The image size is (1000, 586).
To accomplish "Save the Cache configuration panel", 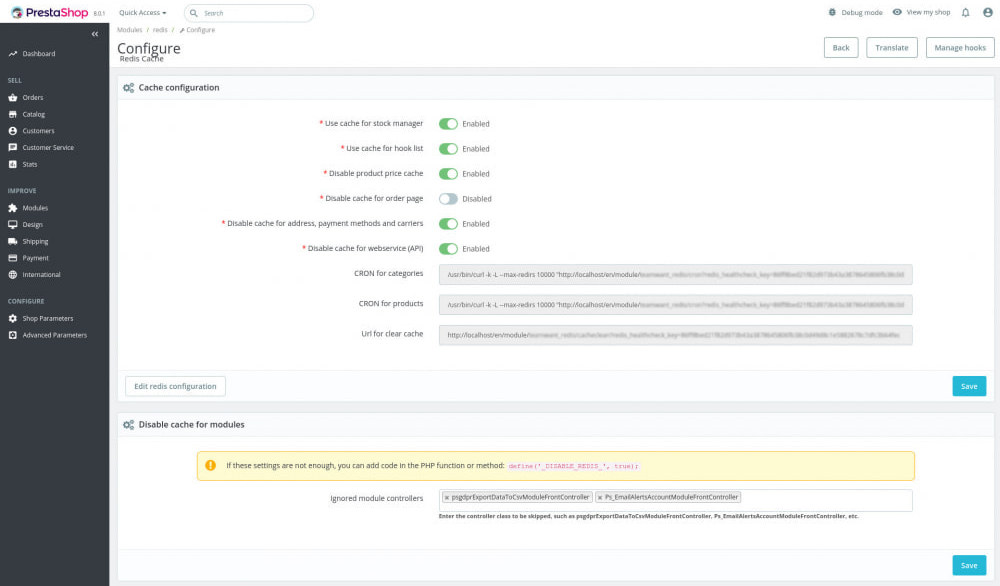I will tap(969, 386).
